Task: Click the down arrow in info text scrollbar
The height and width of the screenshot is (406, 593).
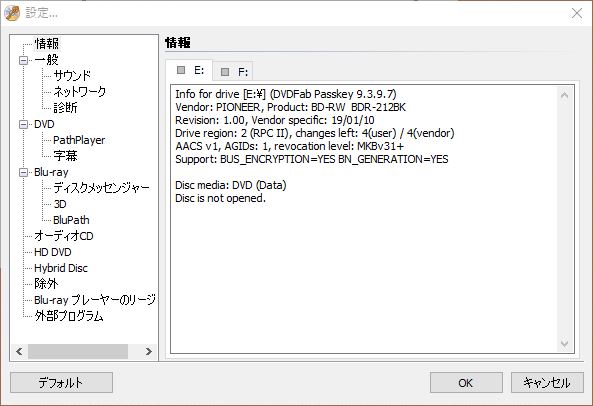Action: tap(564, 343)
